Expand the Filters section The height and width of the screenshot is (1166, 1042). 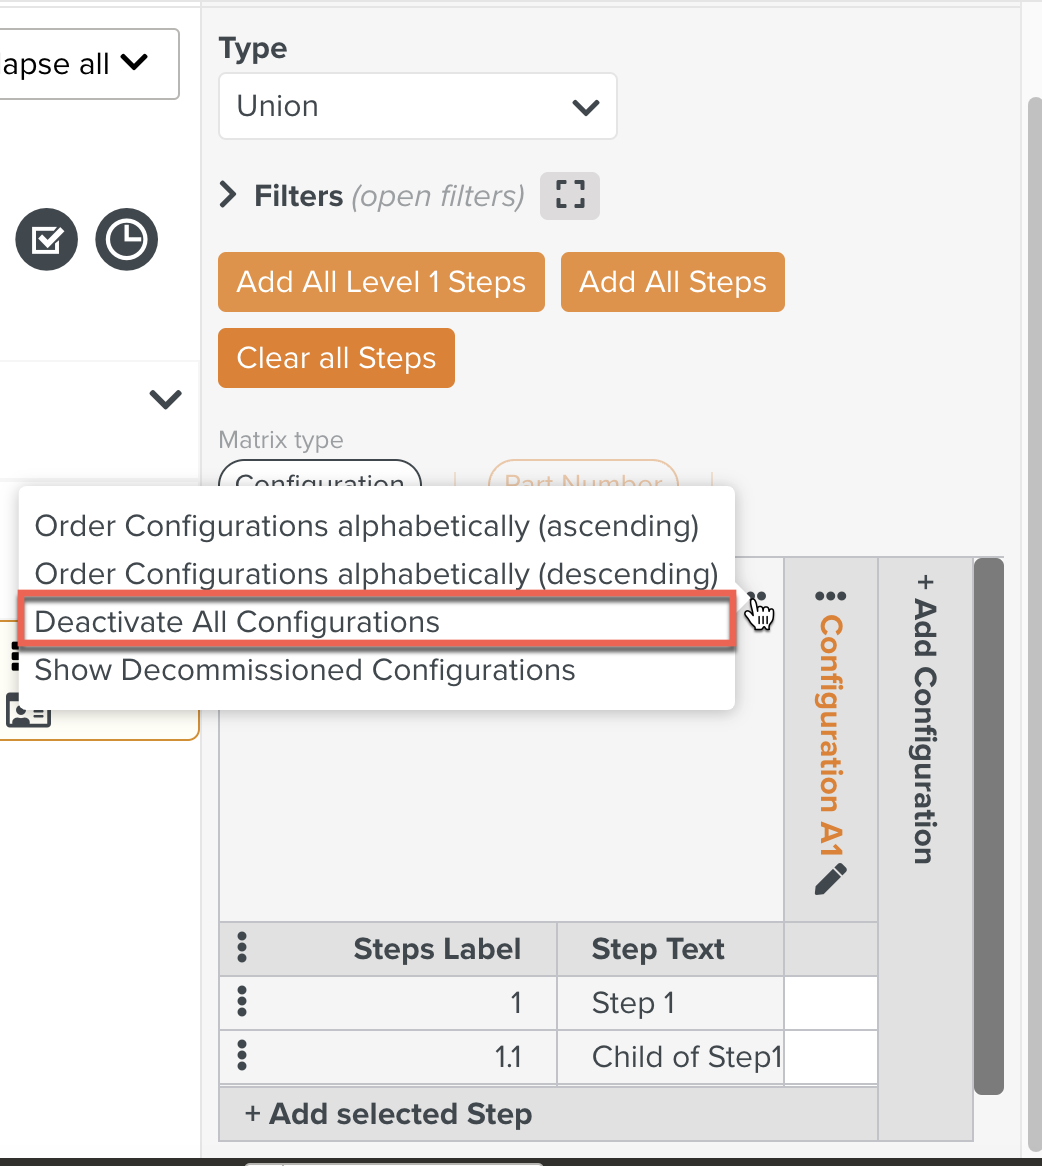click(229, 195)
